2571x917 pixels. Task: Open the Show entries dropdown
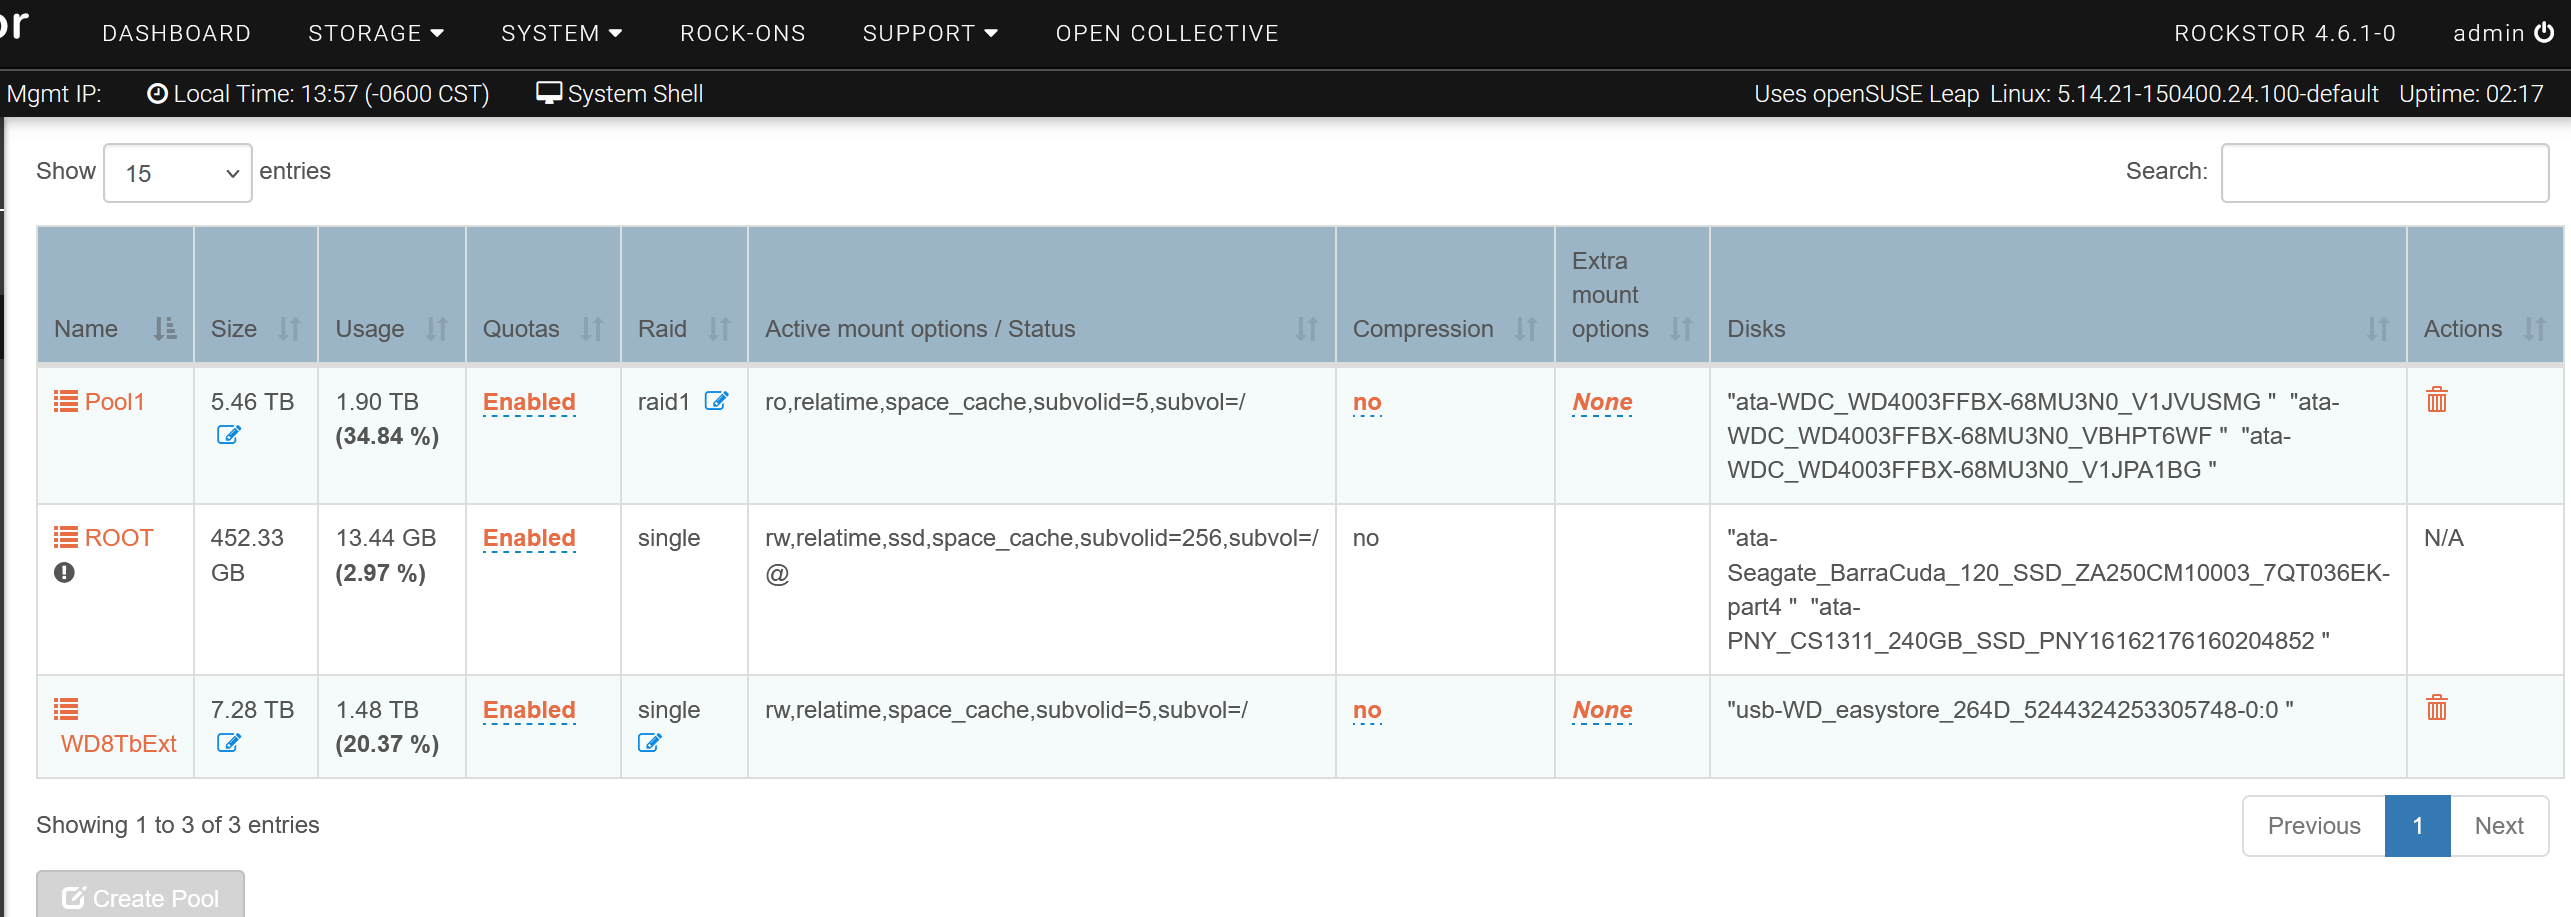click(x=177, y=173)
